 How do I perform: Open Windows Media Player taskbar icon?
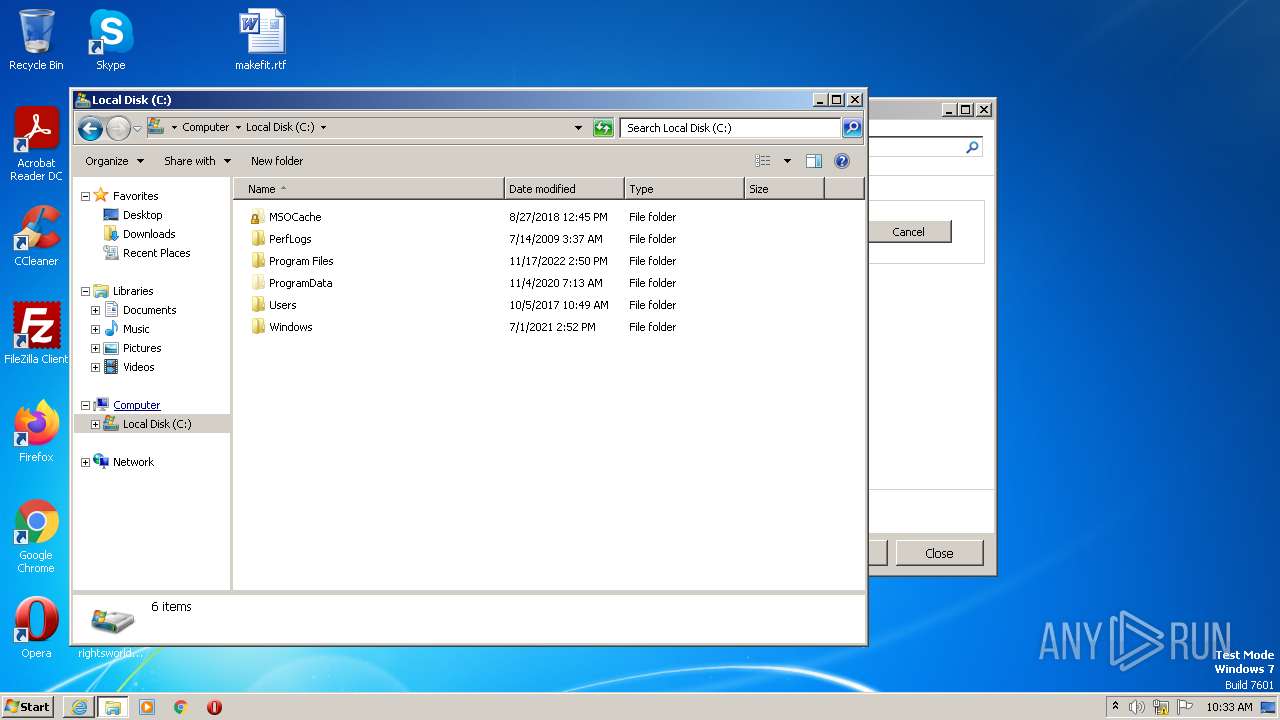pos(147,707)
